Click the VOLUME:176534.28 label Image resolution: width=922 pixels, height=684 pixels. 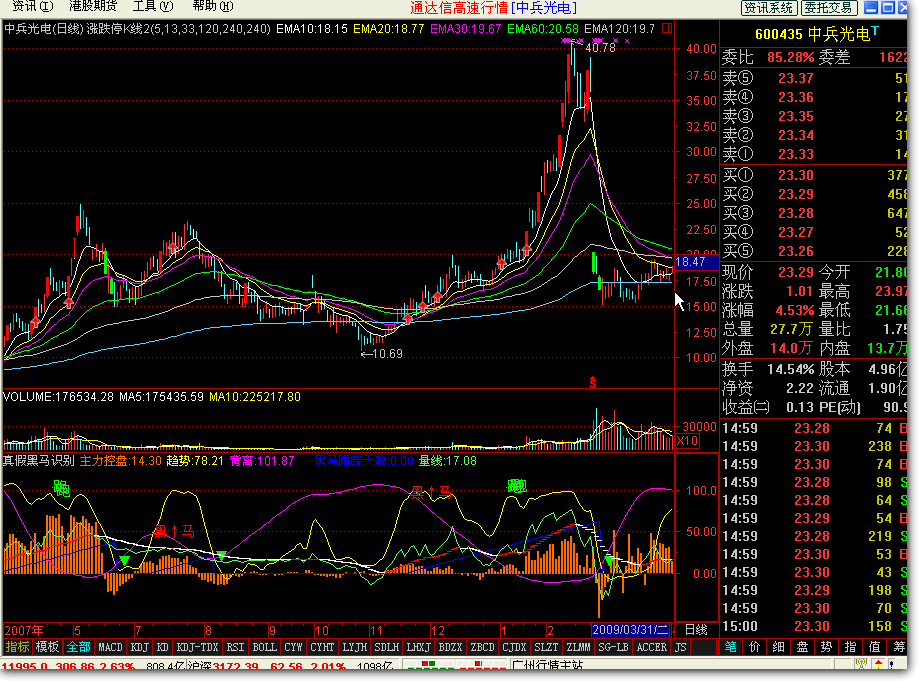click(x=58, y=397)
